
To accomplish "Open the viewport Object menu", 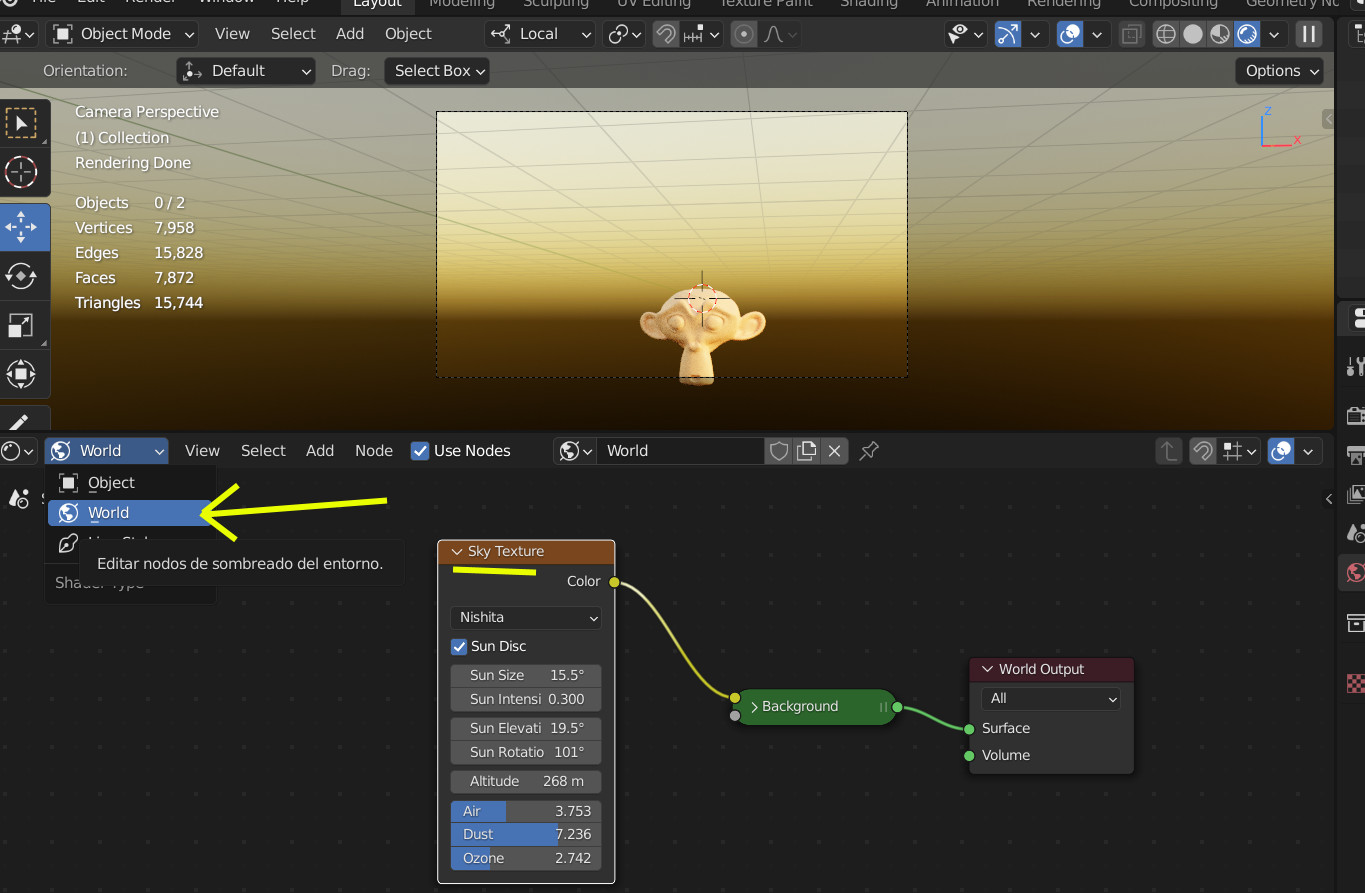I will click(408, 34).
